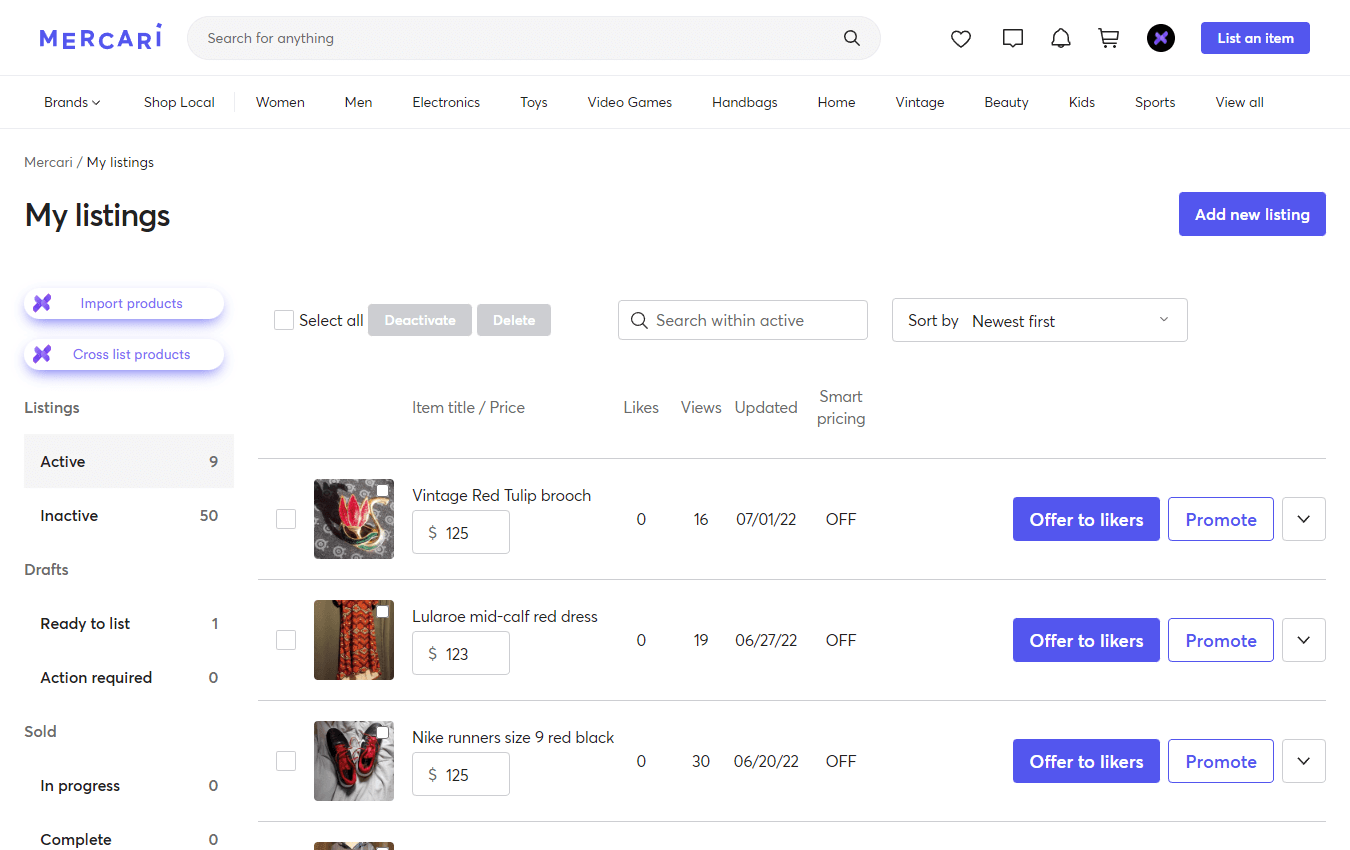The height and width of the screenshot is (850, 1350).
Task: Expand the Brands menu dropdown
Action: tap(71, 101)
